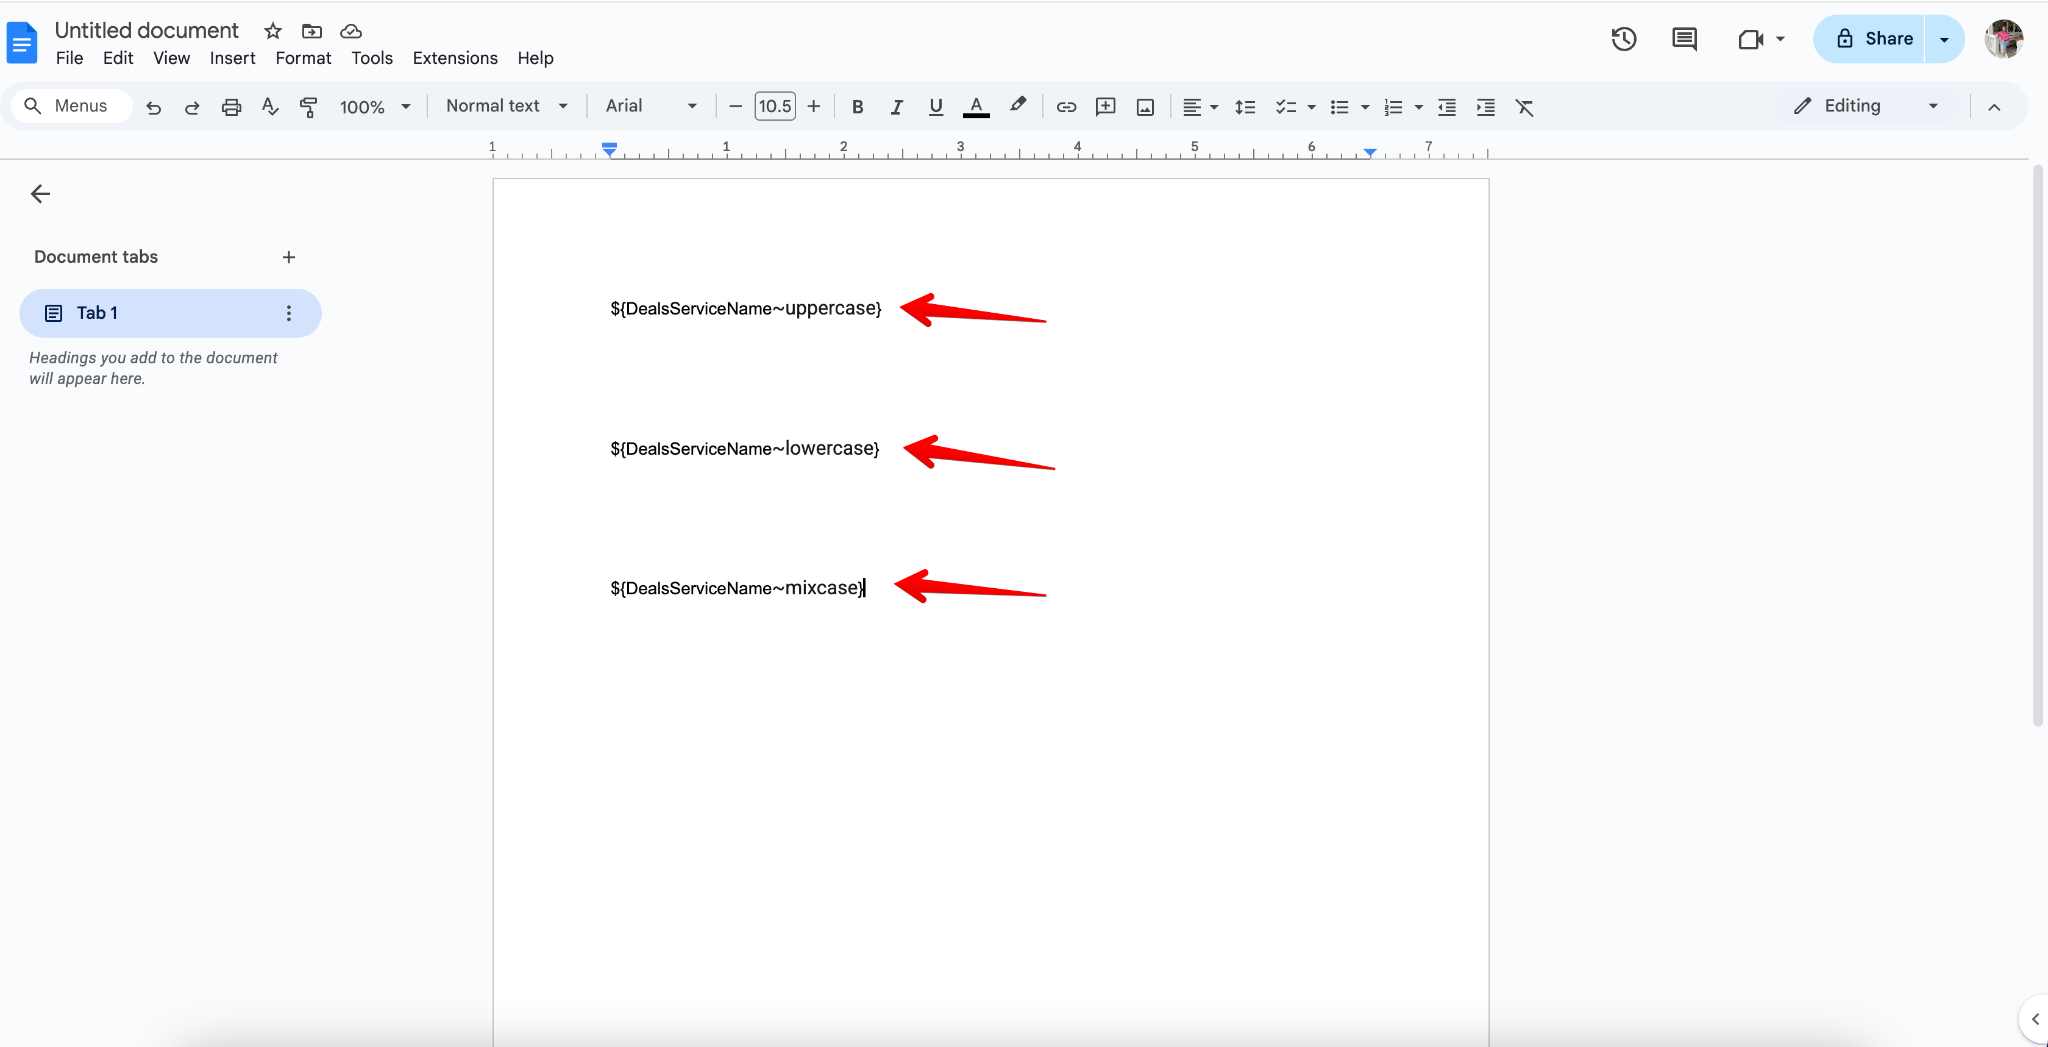Open version history clock icon

[x=1623, y=39]
